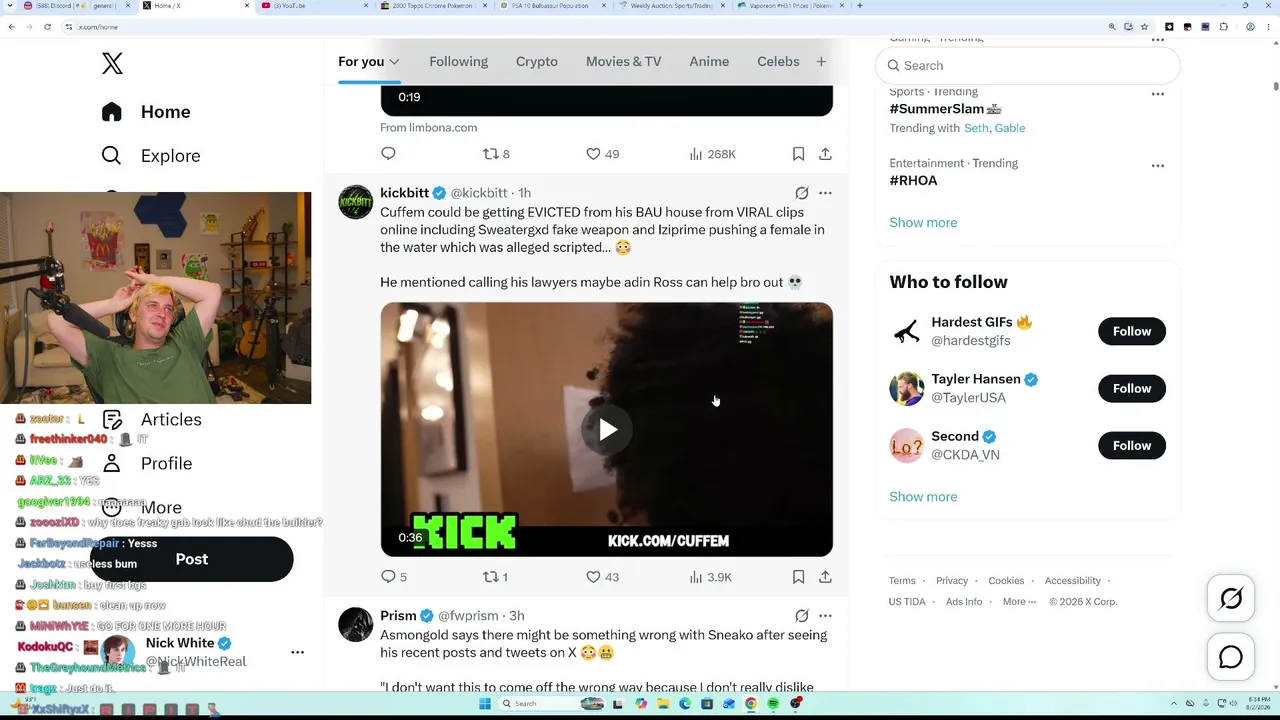This screenshot has height=720, width=1280.
Task: Click the X logo in the sidebar
Action: [112, 64]
